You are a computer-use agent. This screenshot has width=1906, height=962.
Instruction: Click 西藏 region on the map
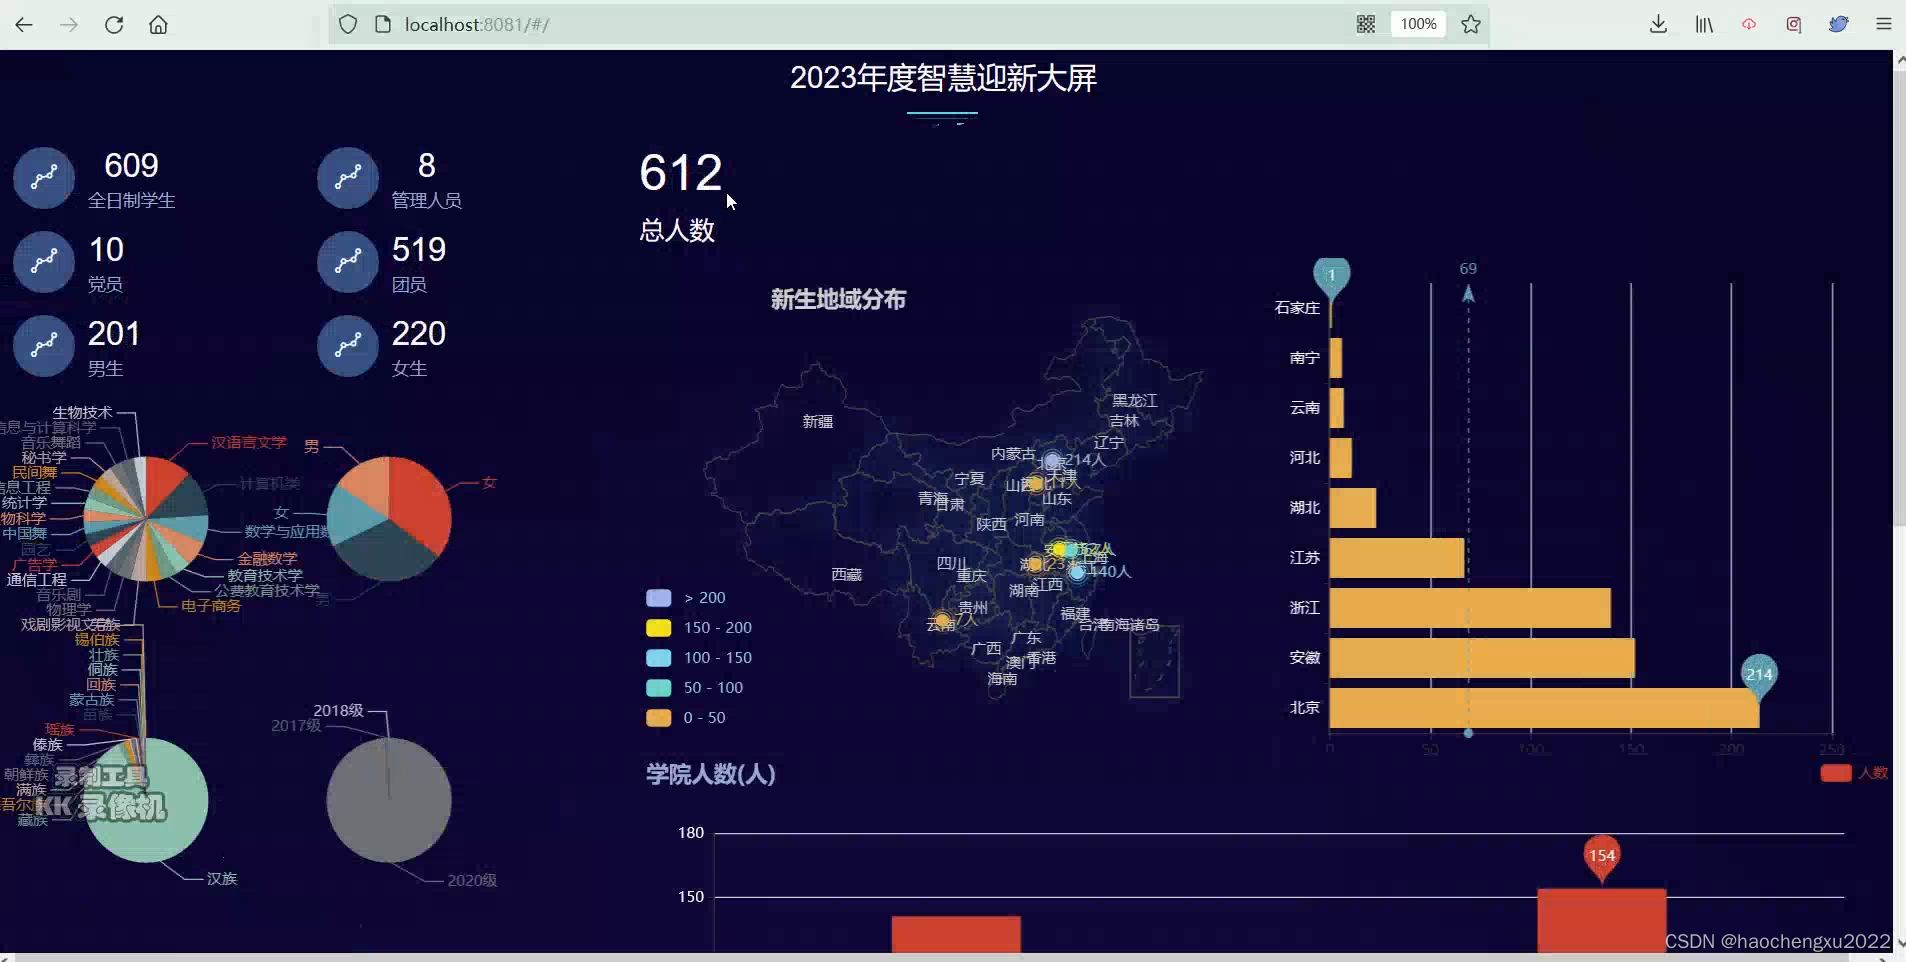tap(847, 575)
